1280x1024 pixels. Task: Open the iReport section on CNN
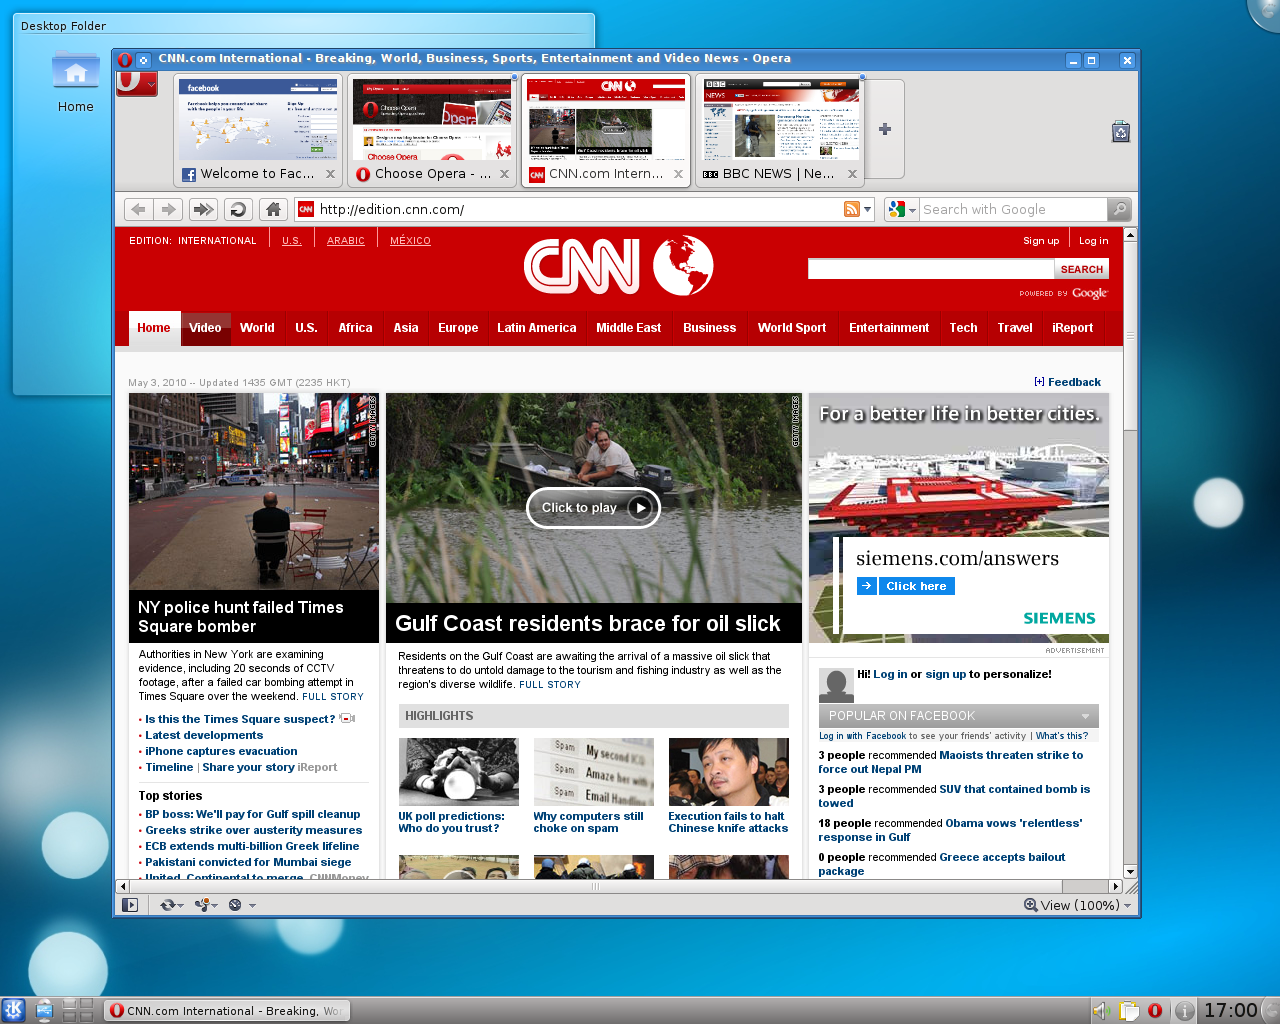1073,328
